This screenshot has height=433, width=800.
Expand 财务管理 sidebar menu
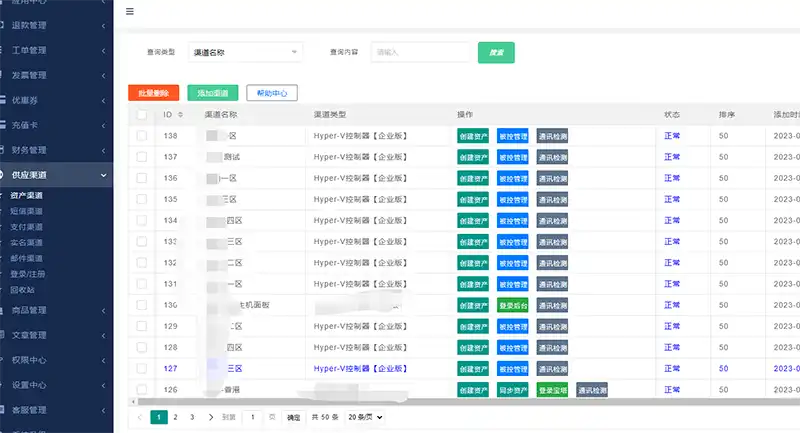click(55, 150)
